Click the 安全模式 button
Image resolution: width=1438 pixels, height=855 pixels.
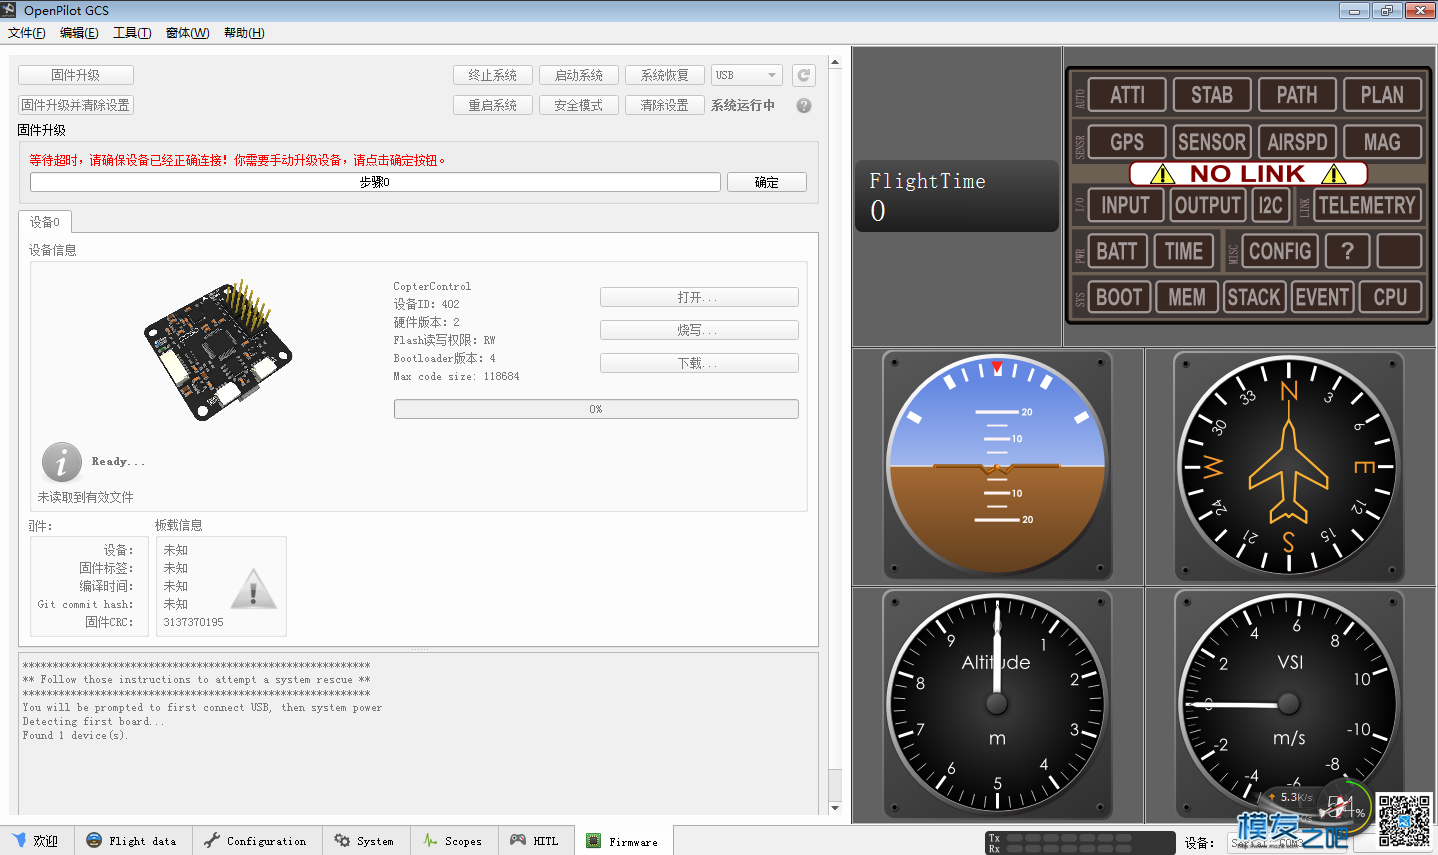tap(579, 105)
